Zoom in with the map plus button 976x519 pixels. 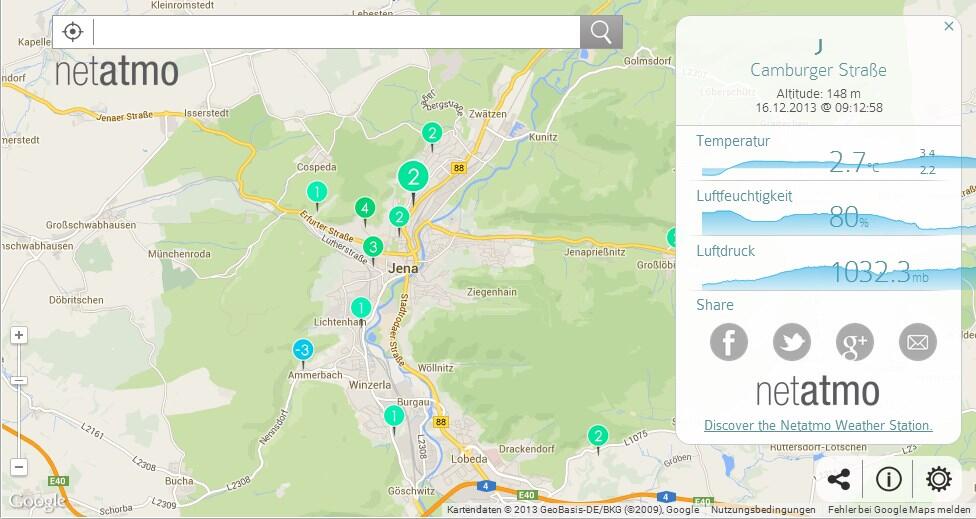[19, 335]
